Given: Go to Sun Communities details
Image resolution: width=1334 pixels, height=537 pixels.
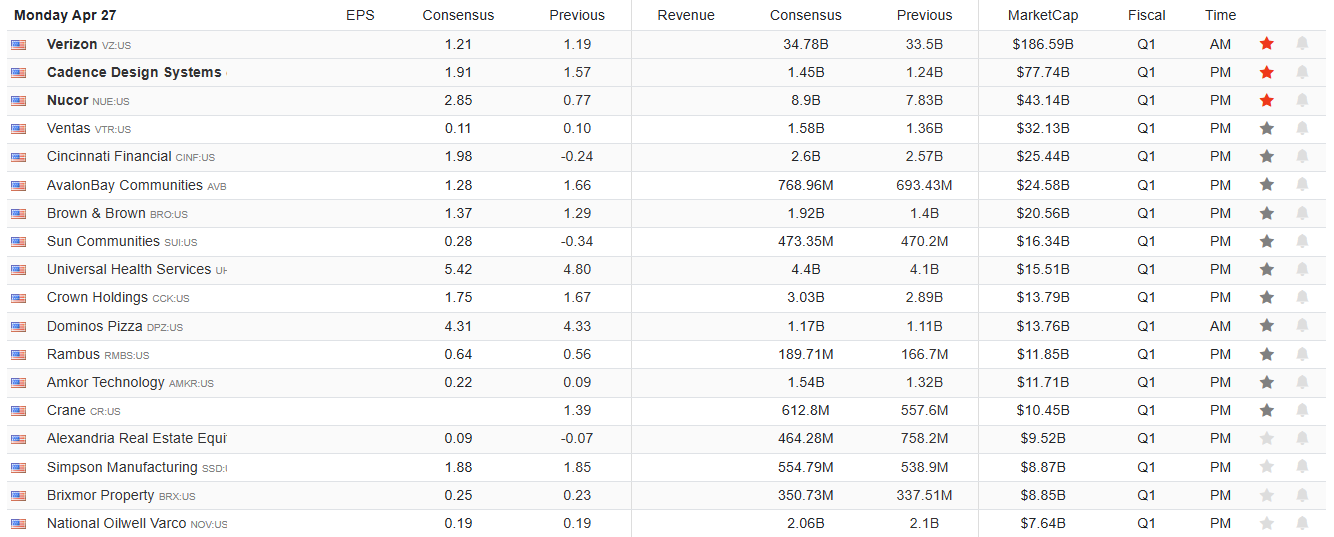Looking at the screenshot, I should (x=102, y=241).
